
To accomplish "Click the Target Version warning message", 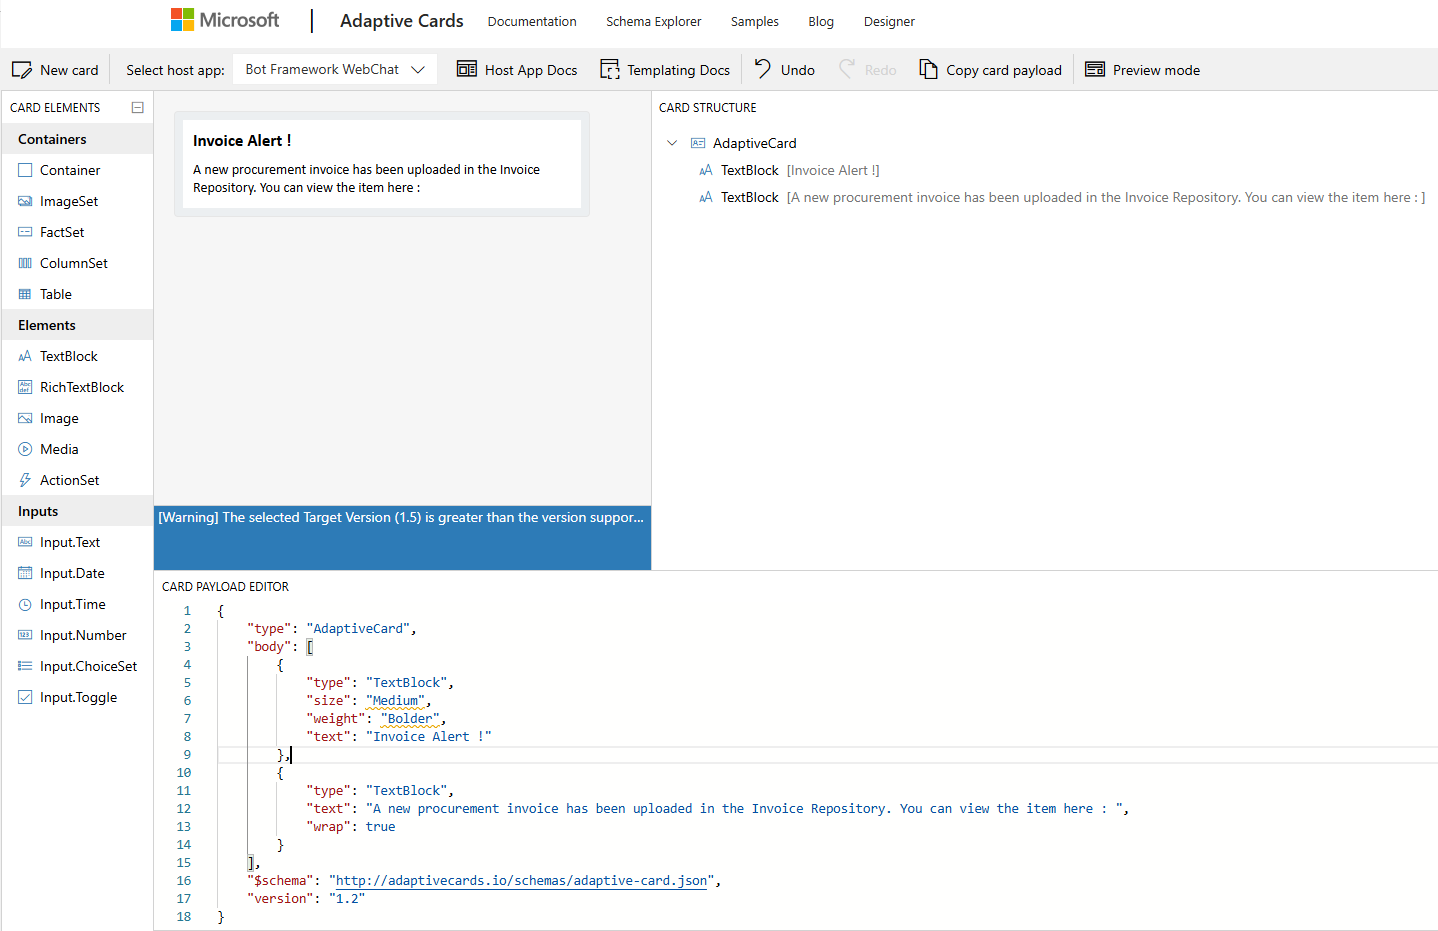I will (401, 517).
